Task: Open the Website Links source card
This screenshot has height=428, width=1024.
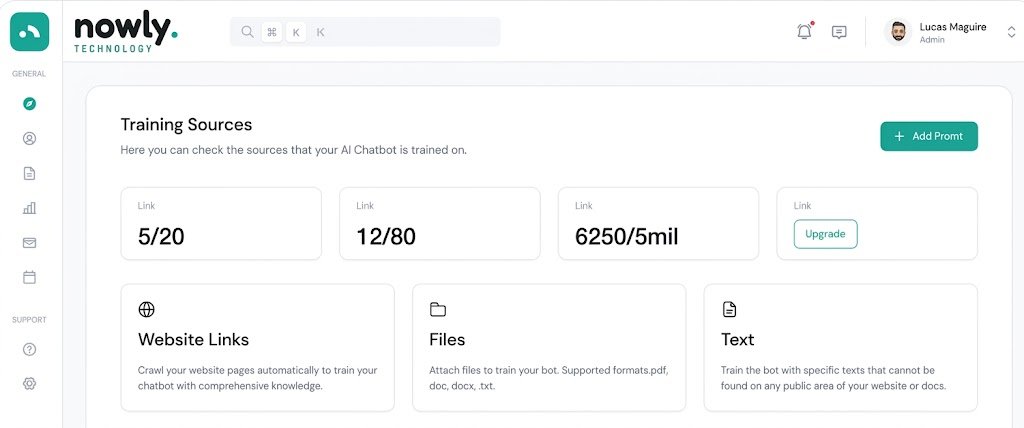Action: coord(257,348)
